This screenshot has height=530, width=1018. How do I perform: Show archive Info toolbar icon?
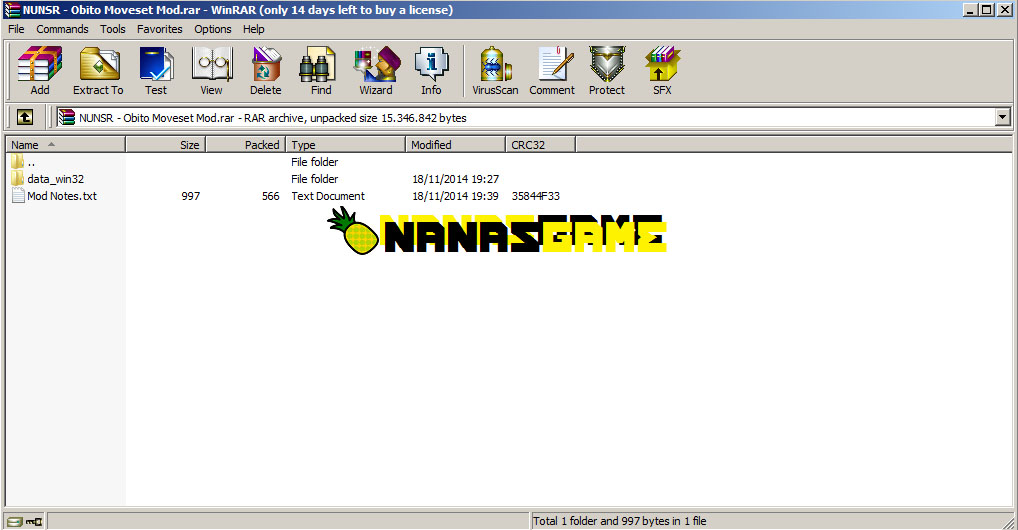(431, 64)
